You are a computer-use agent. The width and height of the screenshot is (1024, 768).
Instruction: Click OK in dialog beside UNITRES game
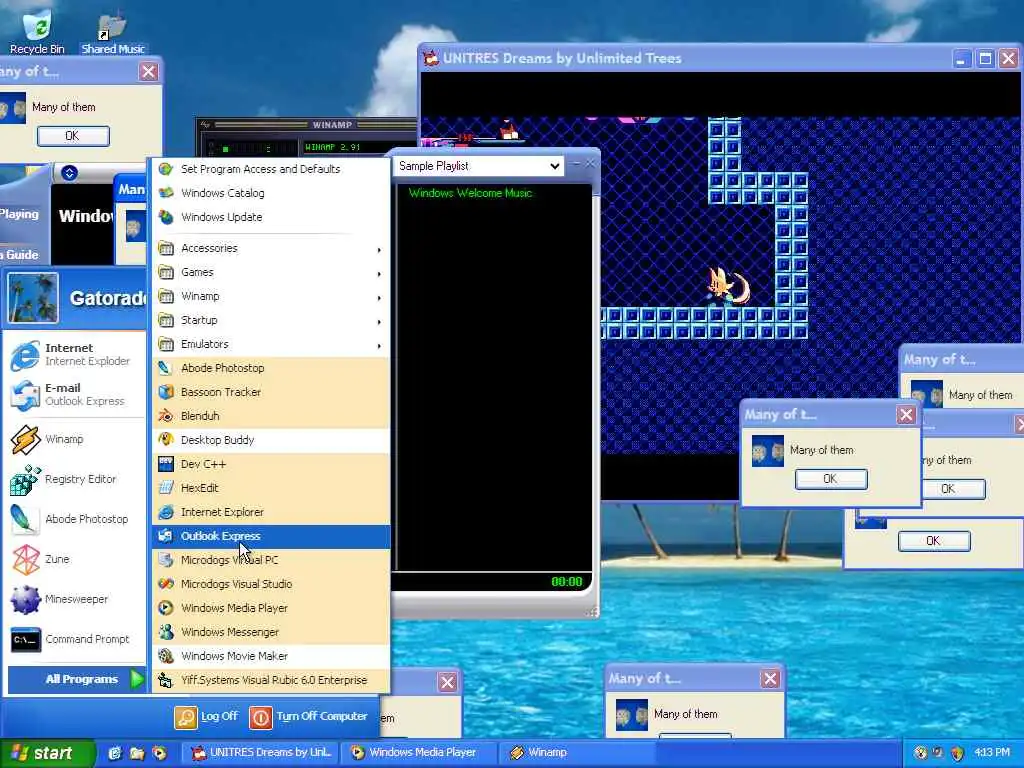click(831, 479)
